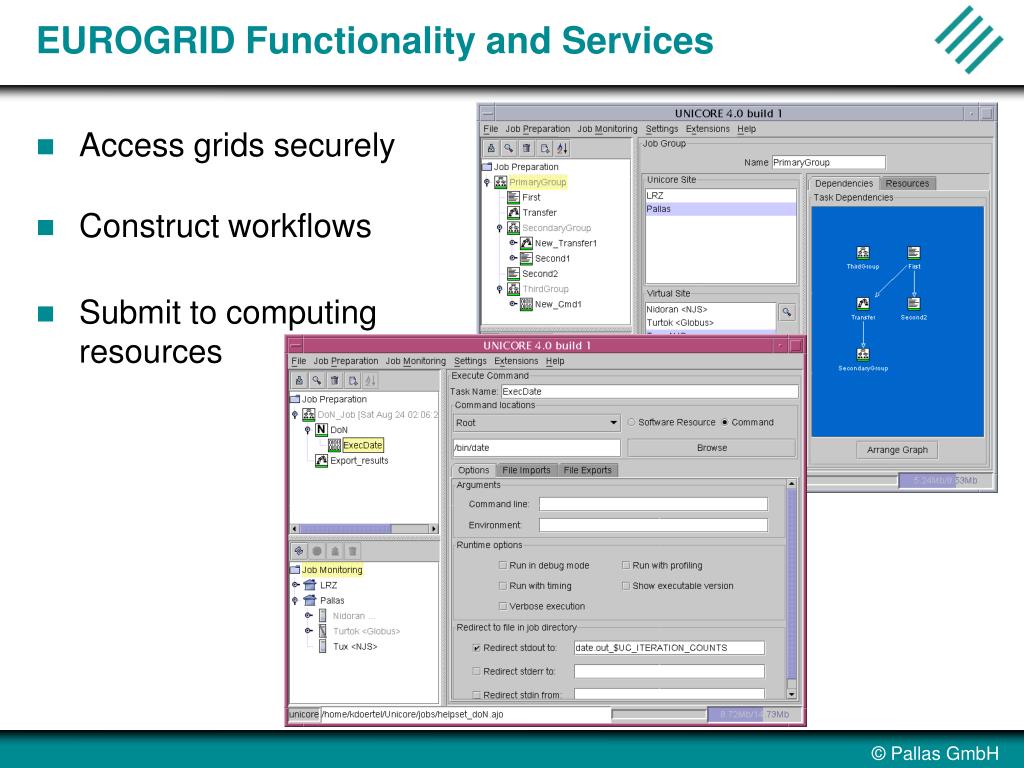Click the N icon beside DoN
This screenshot has height=768, width=1024.
point(321,429)
